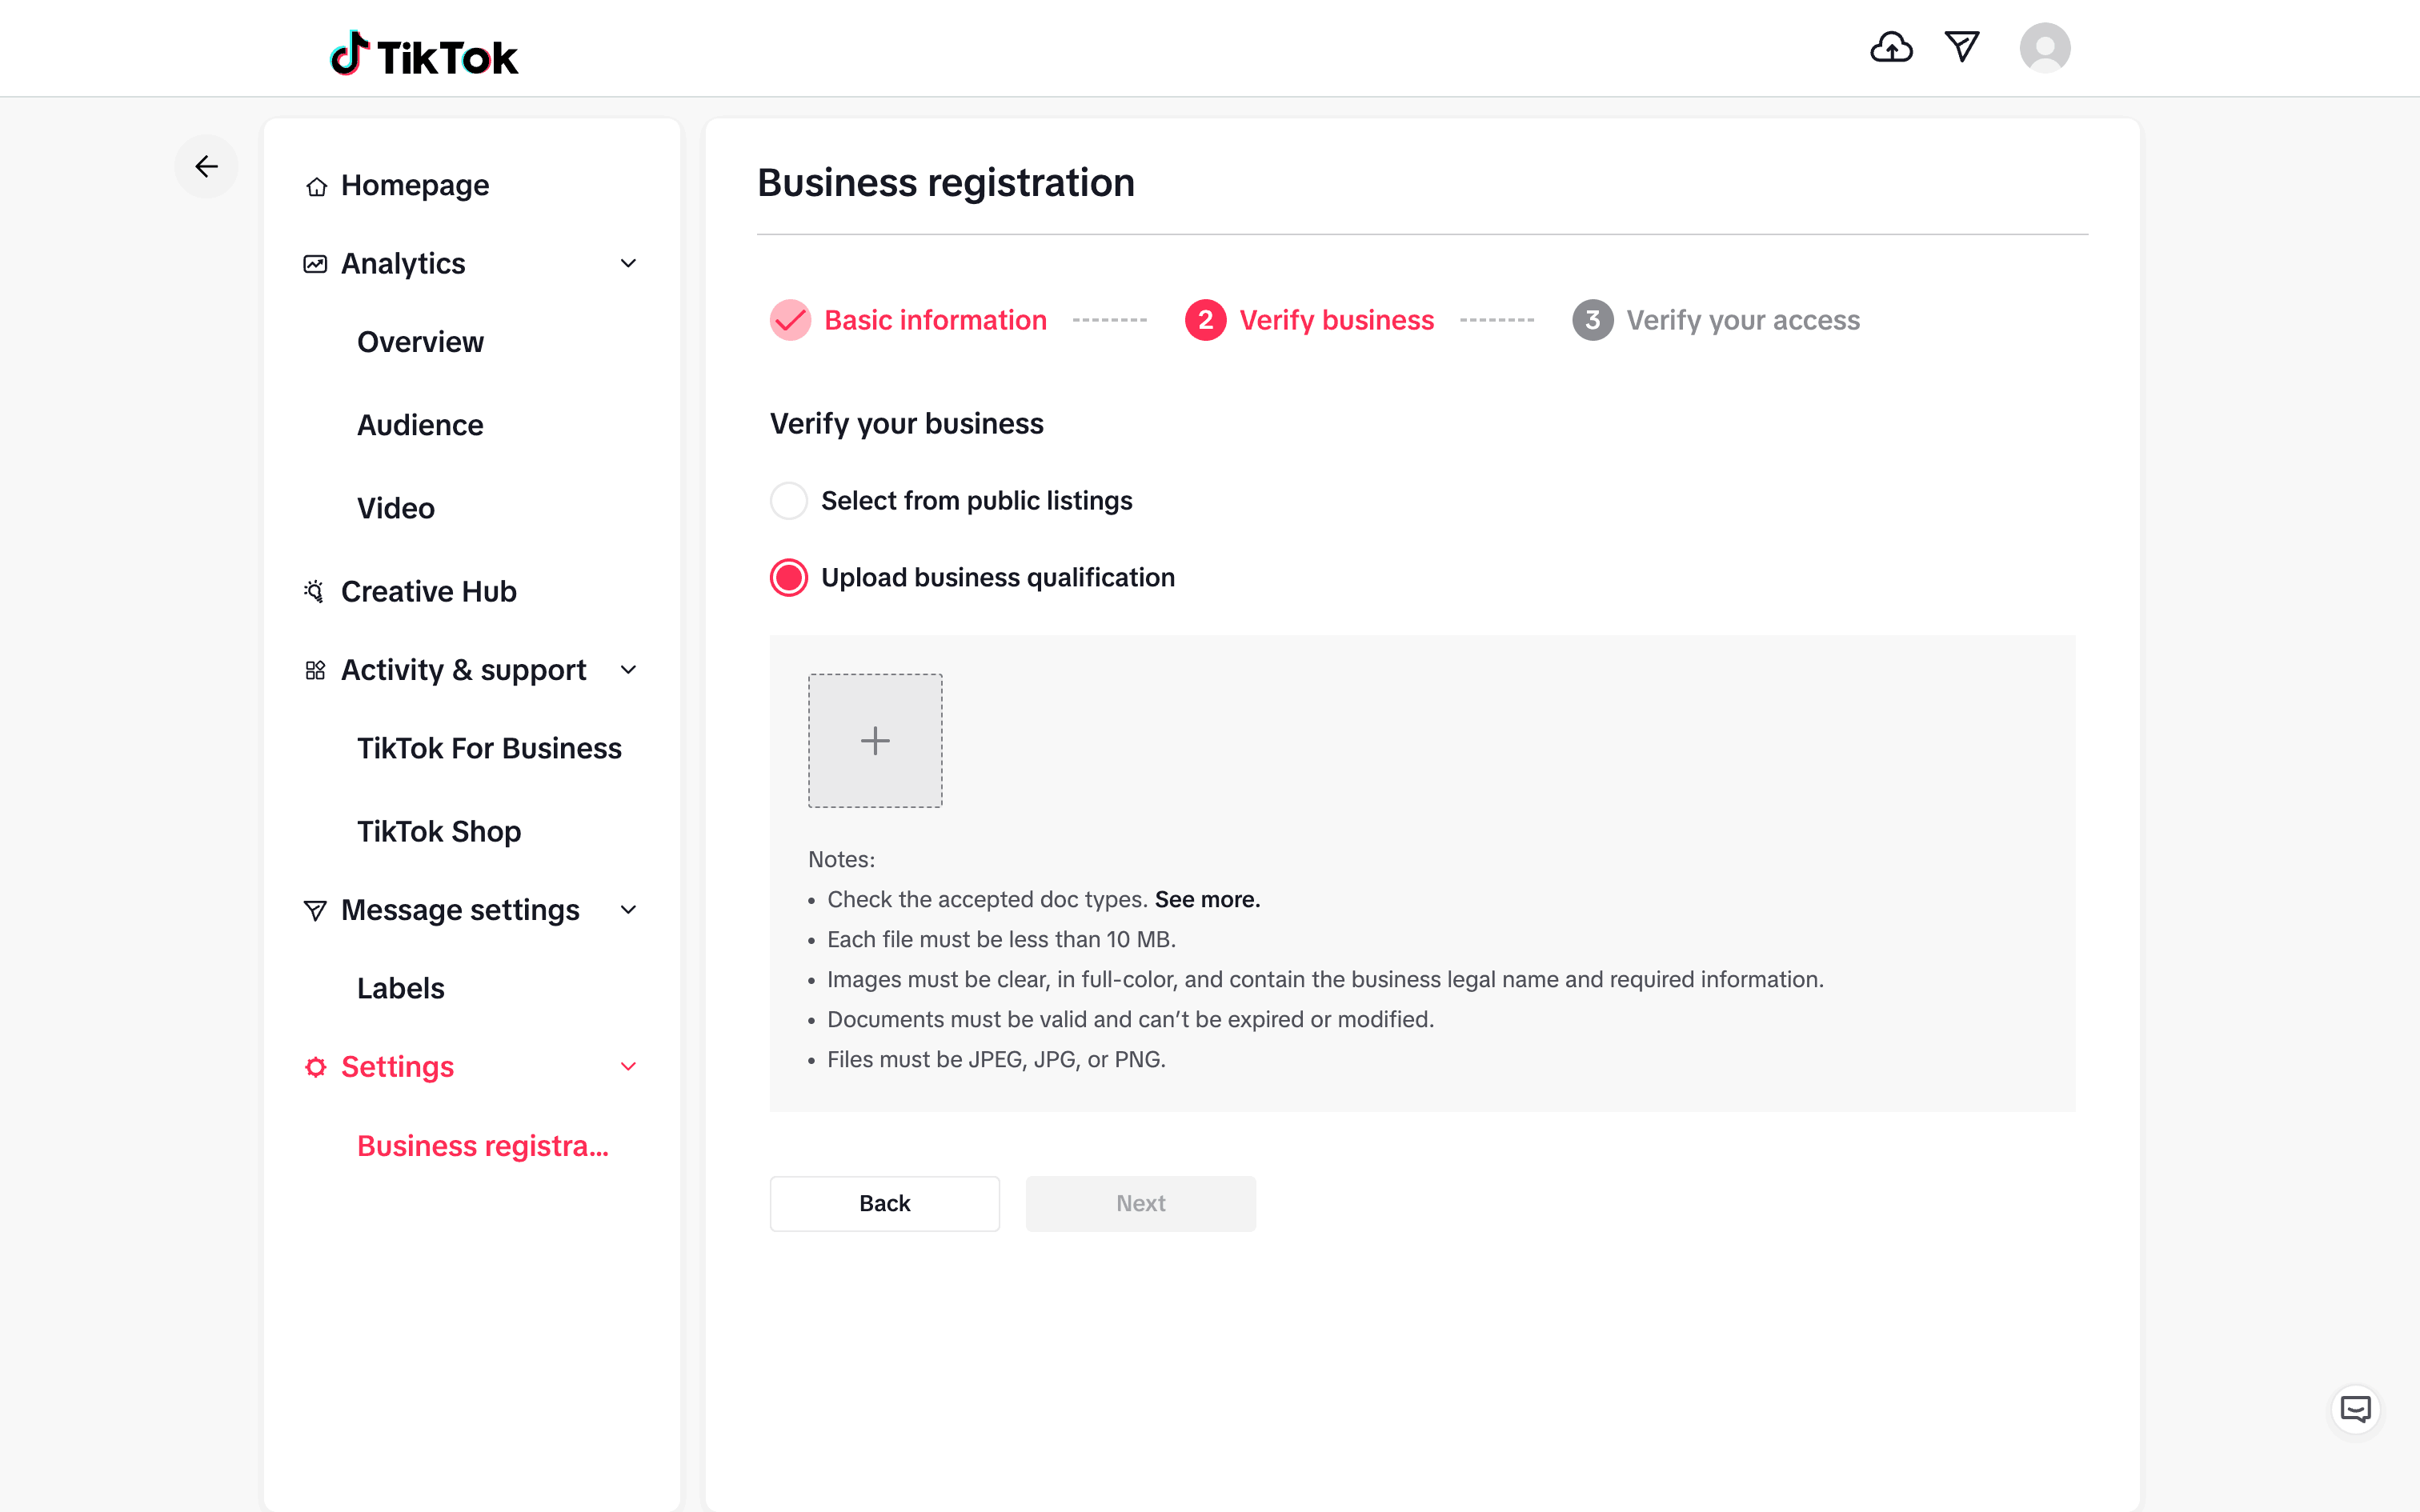Click the Creative Hub lightbulb icon
2420x1512 pixels.
tap(314, 592)
